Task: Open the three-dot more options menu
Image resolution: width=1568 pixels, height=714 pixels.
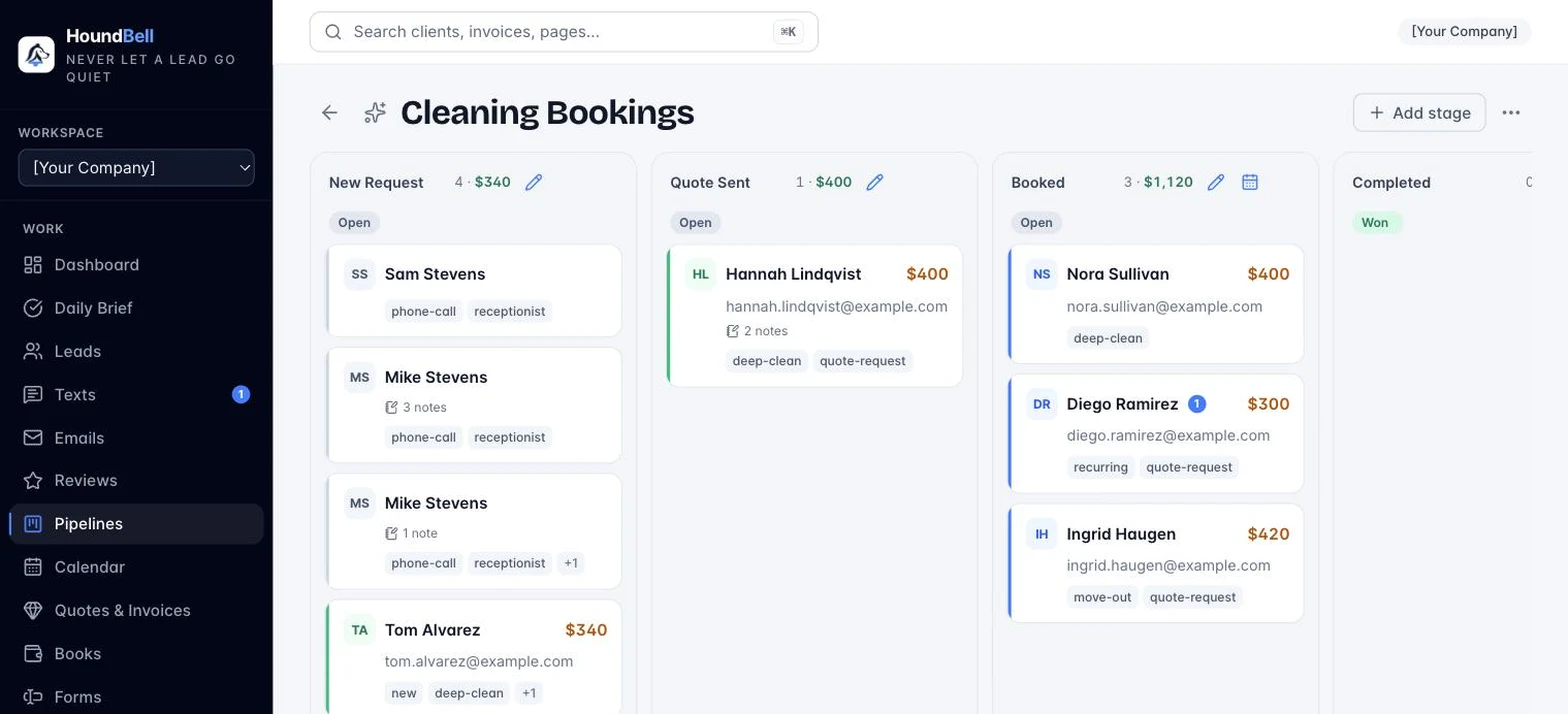Action: click(x=1511, y=113)
